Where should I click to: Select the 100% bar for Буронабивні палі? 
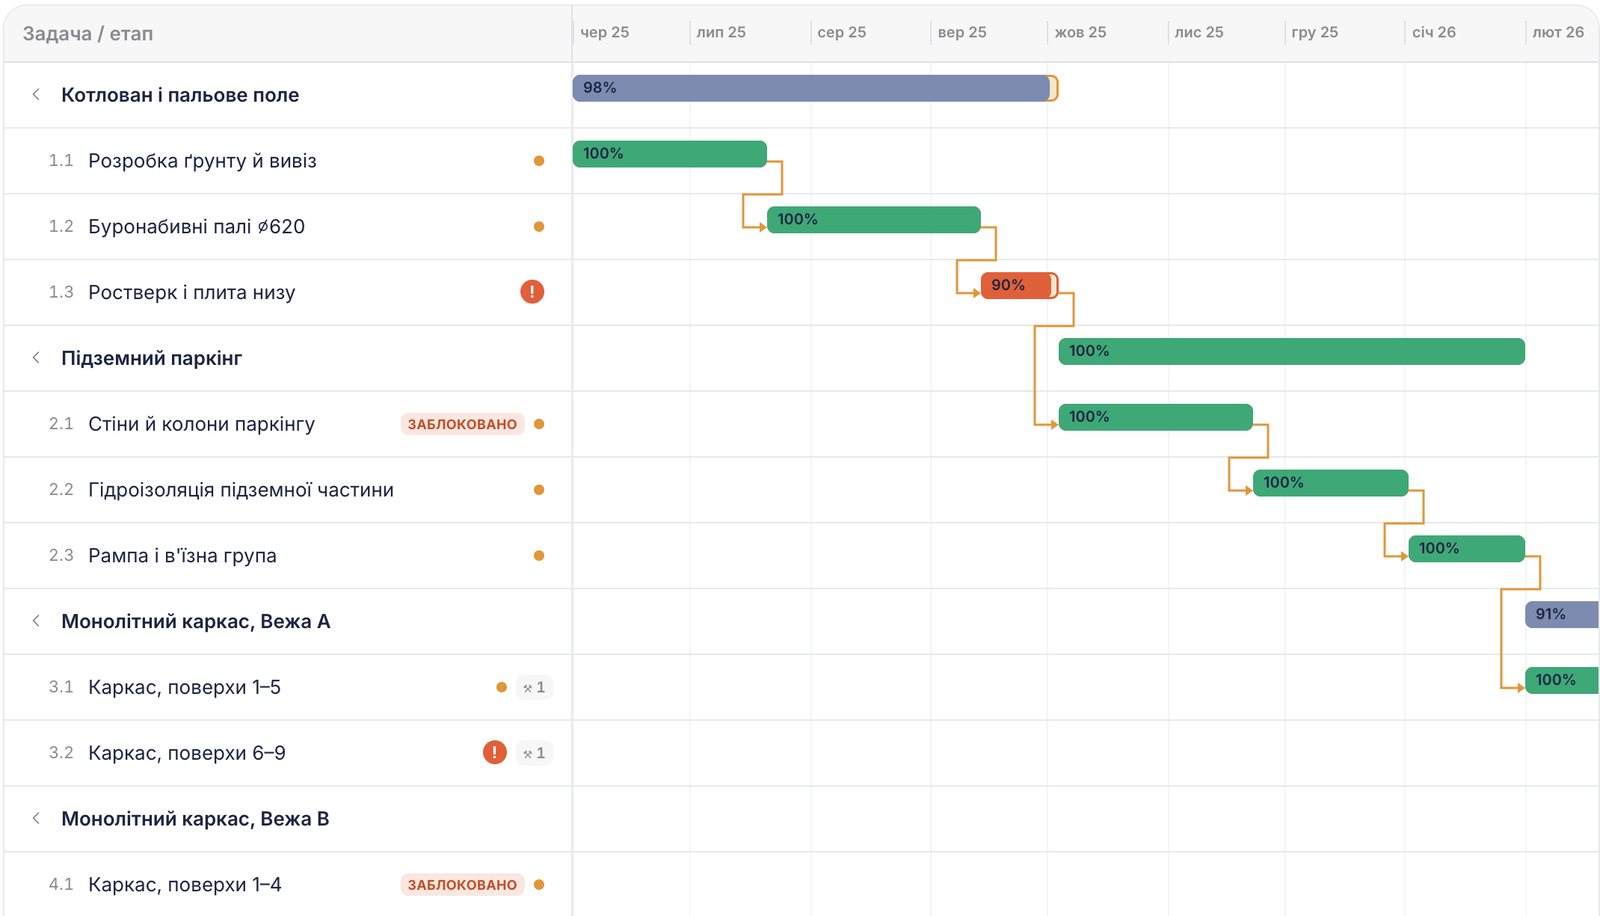pos(874,220)
